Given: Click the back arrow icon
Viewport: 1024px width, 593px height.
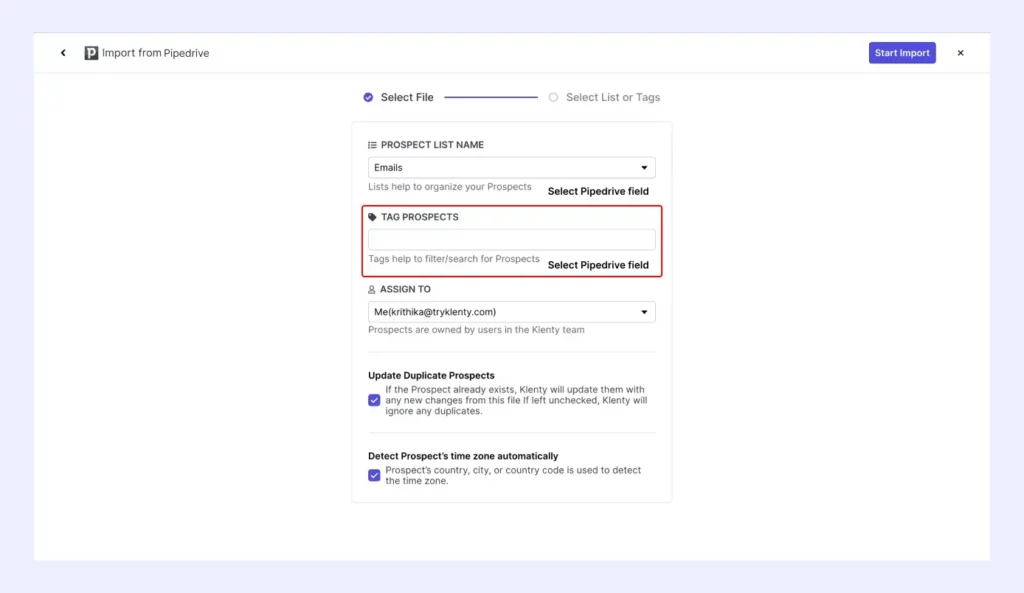Looking at the screenshot, I should [63, 53].
